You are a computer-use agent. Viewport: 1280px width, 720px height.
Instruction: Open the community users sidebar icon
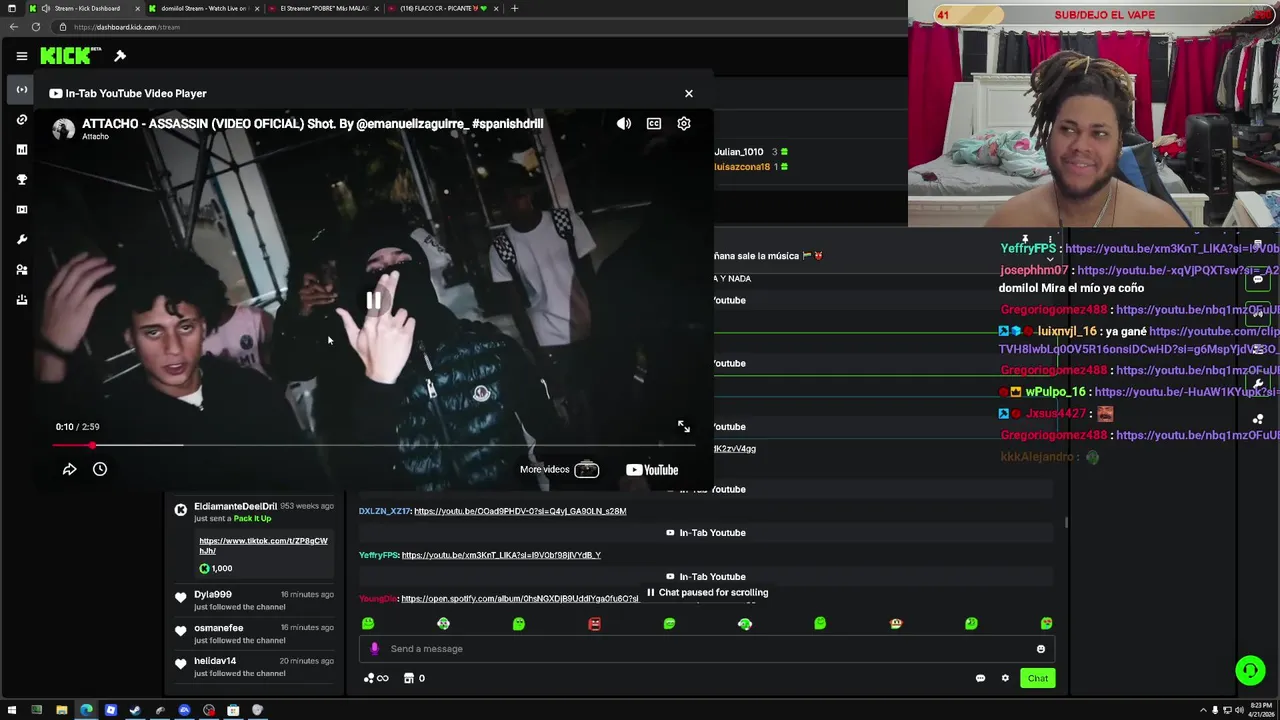pyautogui.click(x=21, y=270)
